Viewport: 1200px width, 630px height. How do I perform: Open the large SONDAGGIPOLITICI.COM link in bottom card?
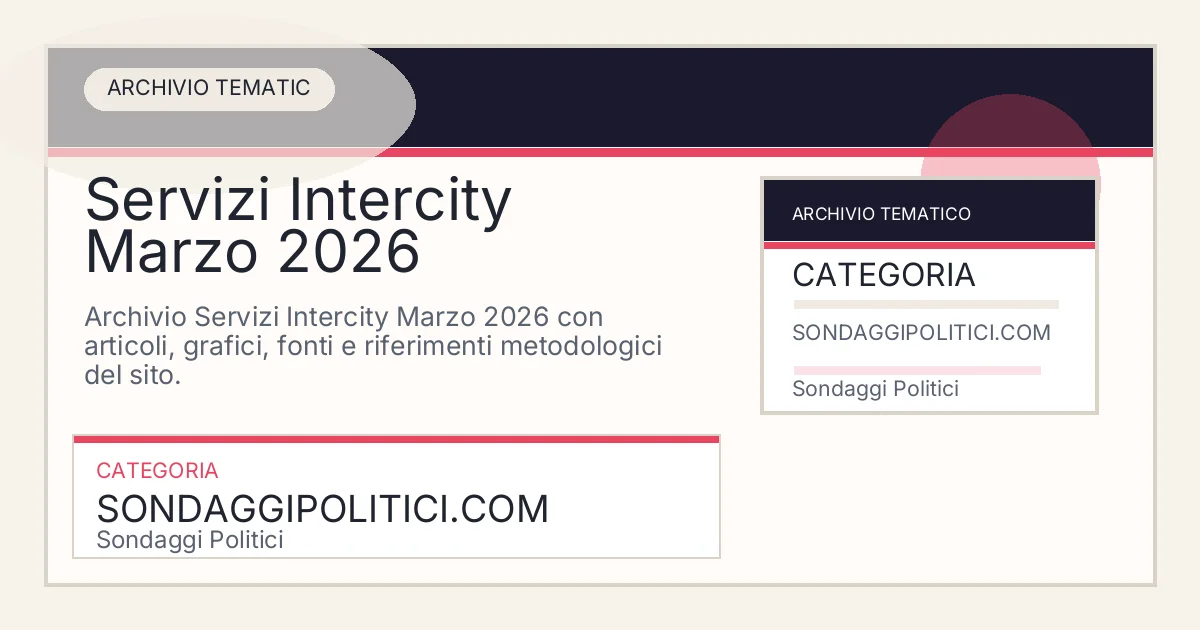coord(322,509)
